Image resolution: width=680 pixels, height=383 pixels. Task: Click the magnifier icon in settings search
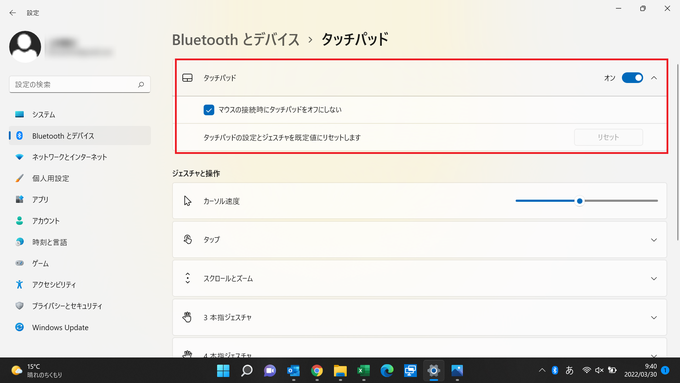[x=141, y=85]
